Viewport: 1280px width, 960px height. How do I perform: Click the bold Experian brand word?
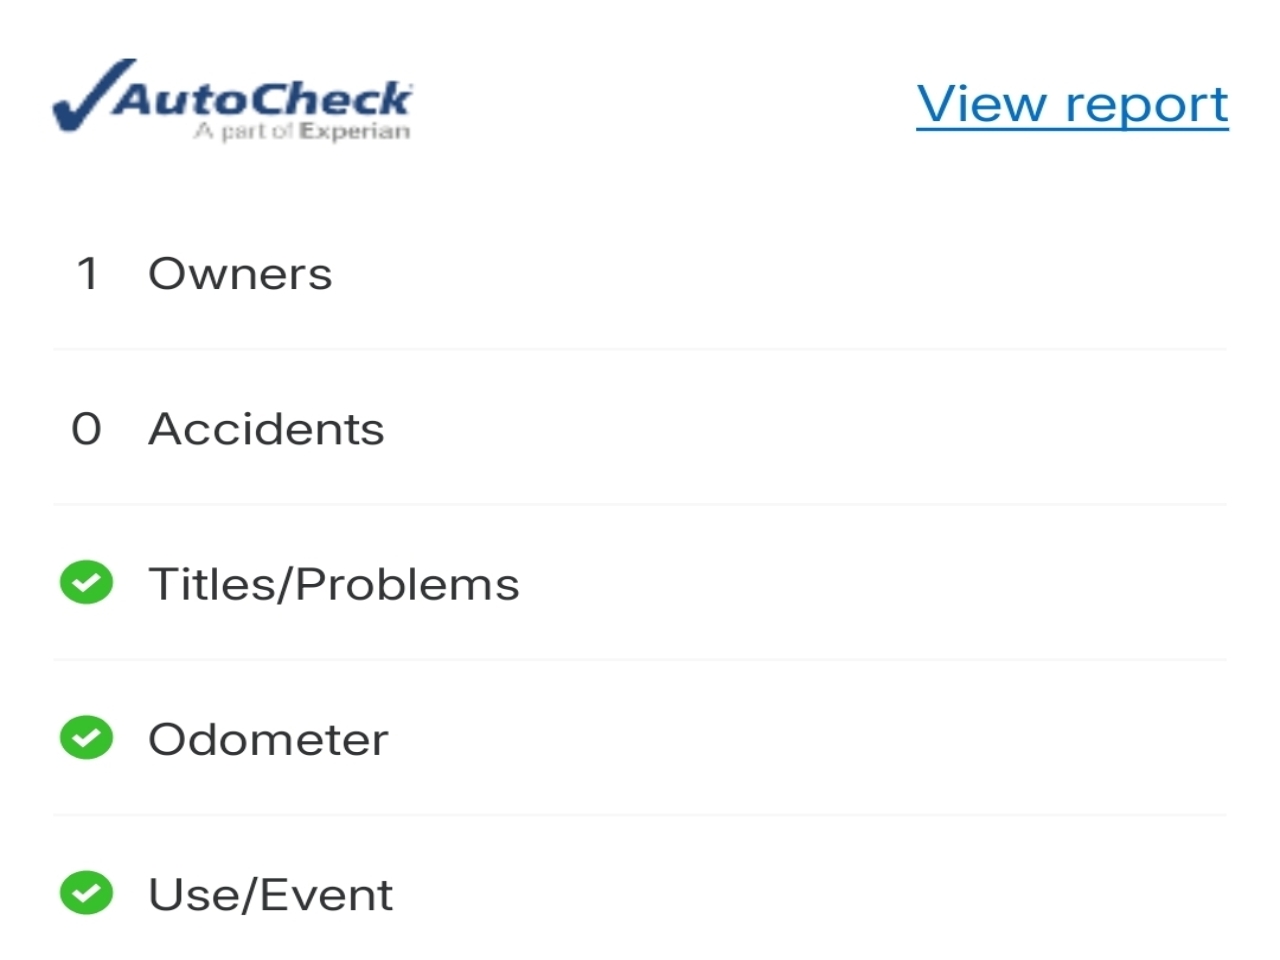click(x=354, y=132)
